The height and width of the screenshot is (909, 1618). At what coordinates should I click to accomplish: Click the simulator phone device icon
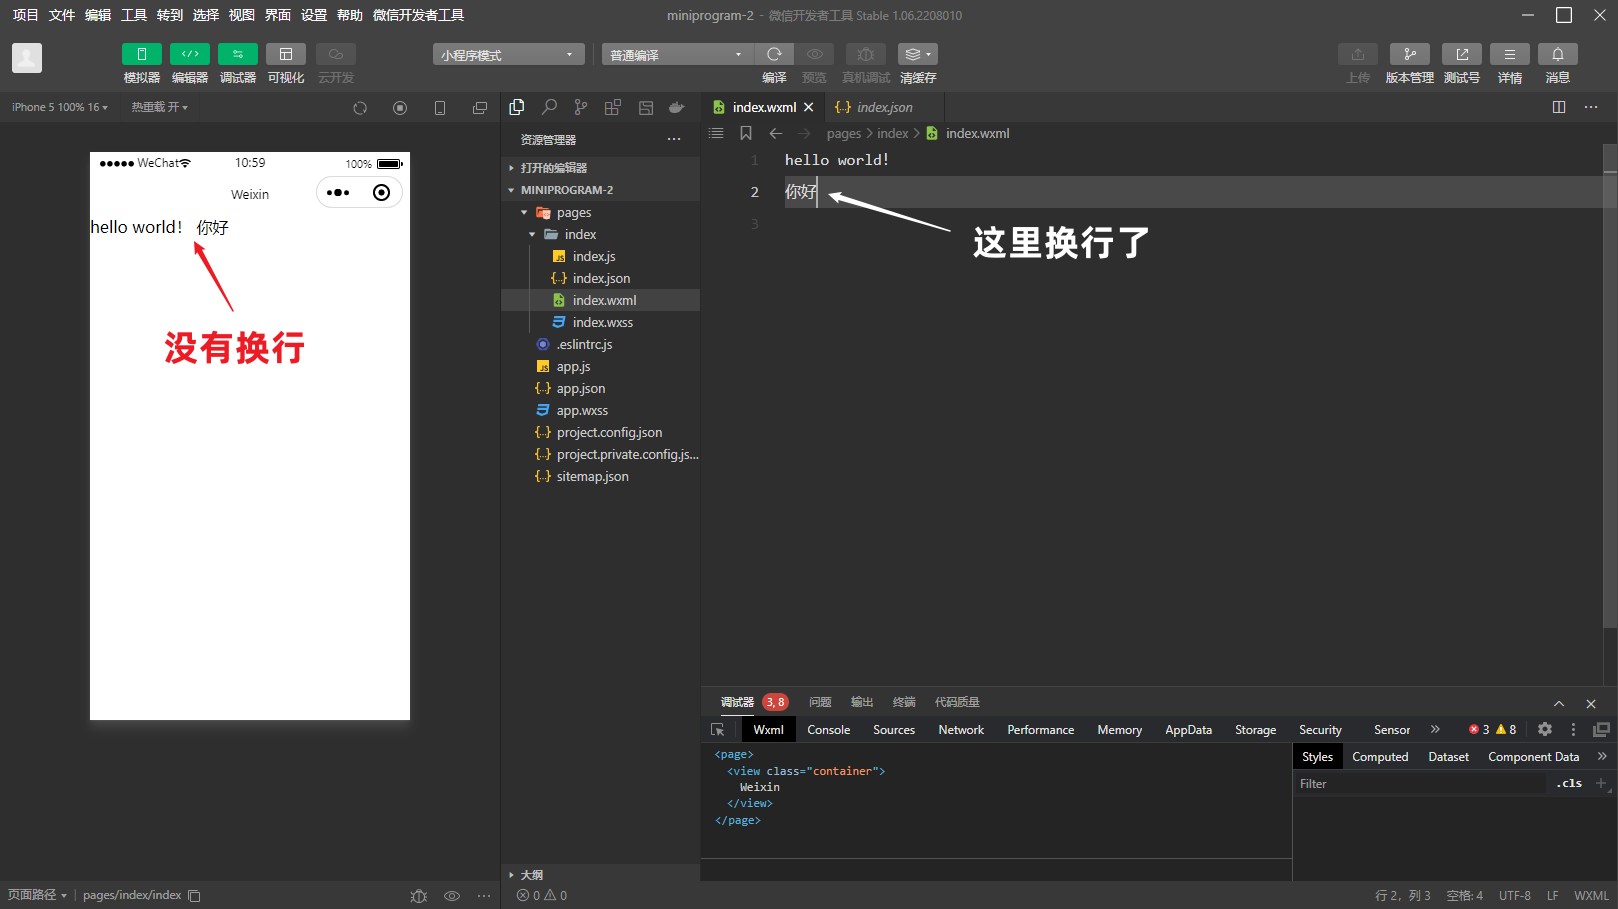[x=440, y=108]
